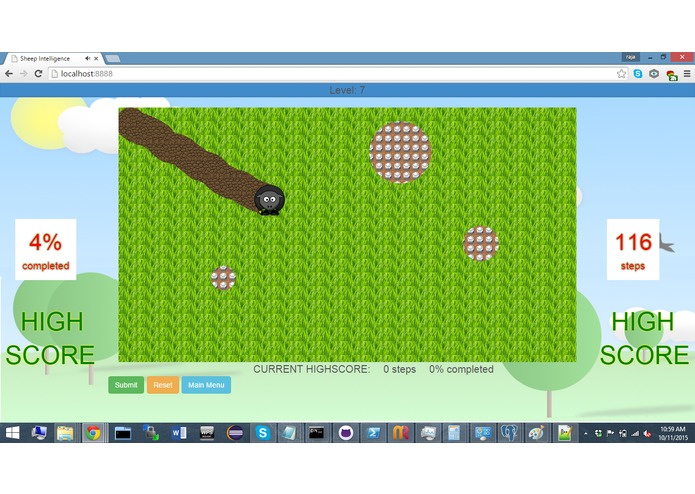Click the volume icon in system tray

(648, 434)
